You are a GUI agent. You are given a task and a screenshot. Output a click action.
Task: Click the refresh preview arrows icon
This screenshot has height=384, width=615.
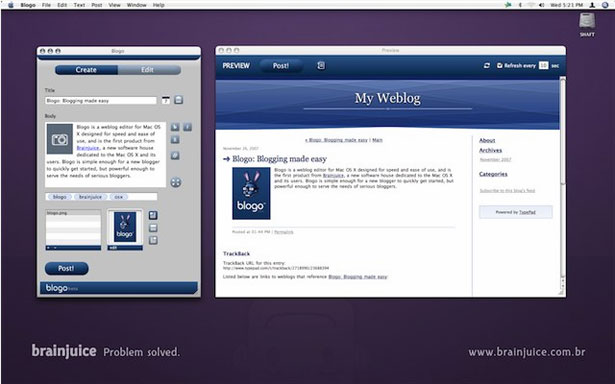(x=487, y=66)
